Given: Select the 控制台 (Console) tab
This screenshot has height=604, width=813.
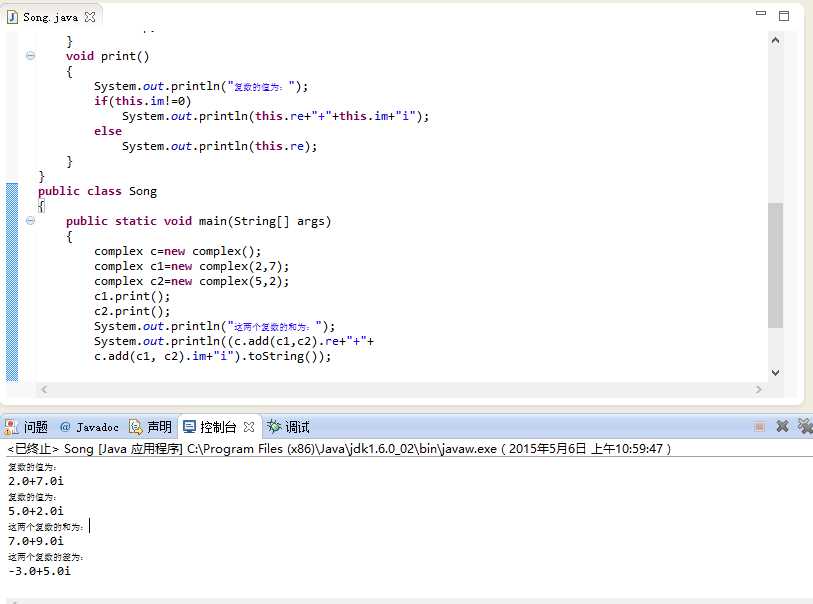Looking at the screenshot, I should [x=211, y=427].
